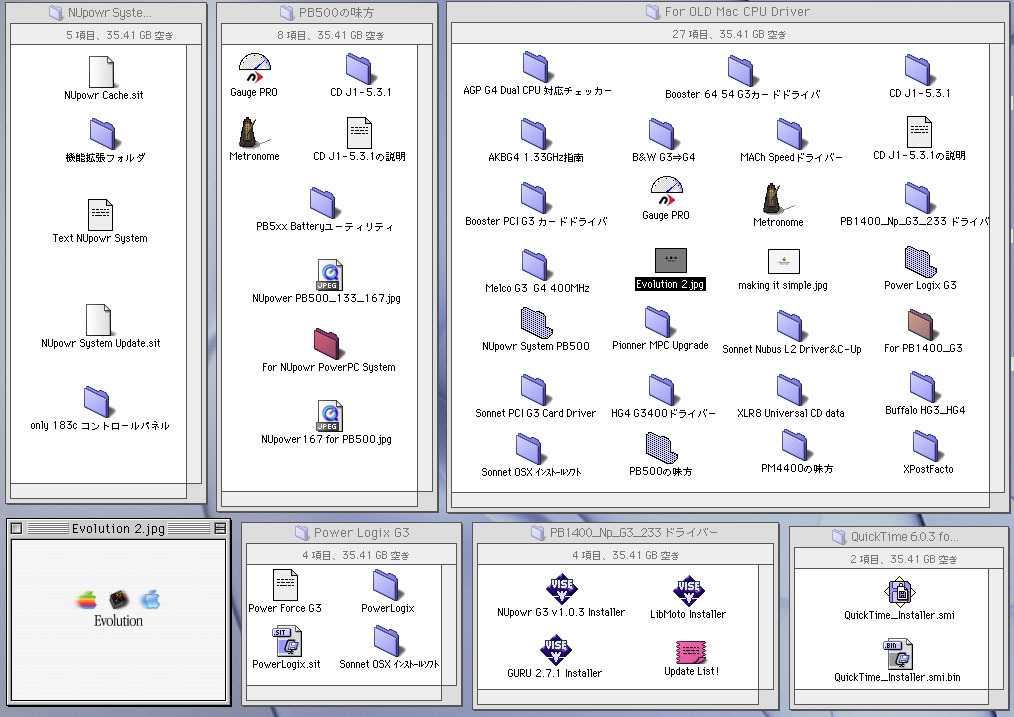Open the LibMoto Installer icon
1014x717 pixels.
coord(688,590)
